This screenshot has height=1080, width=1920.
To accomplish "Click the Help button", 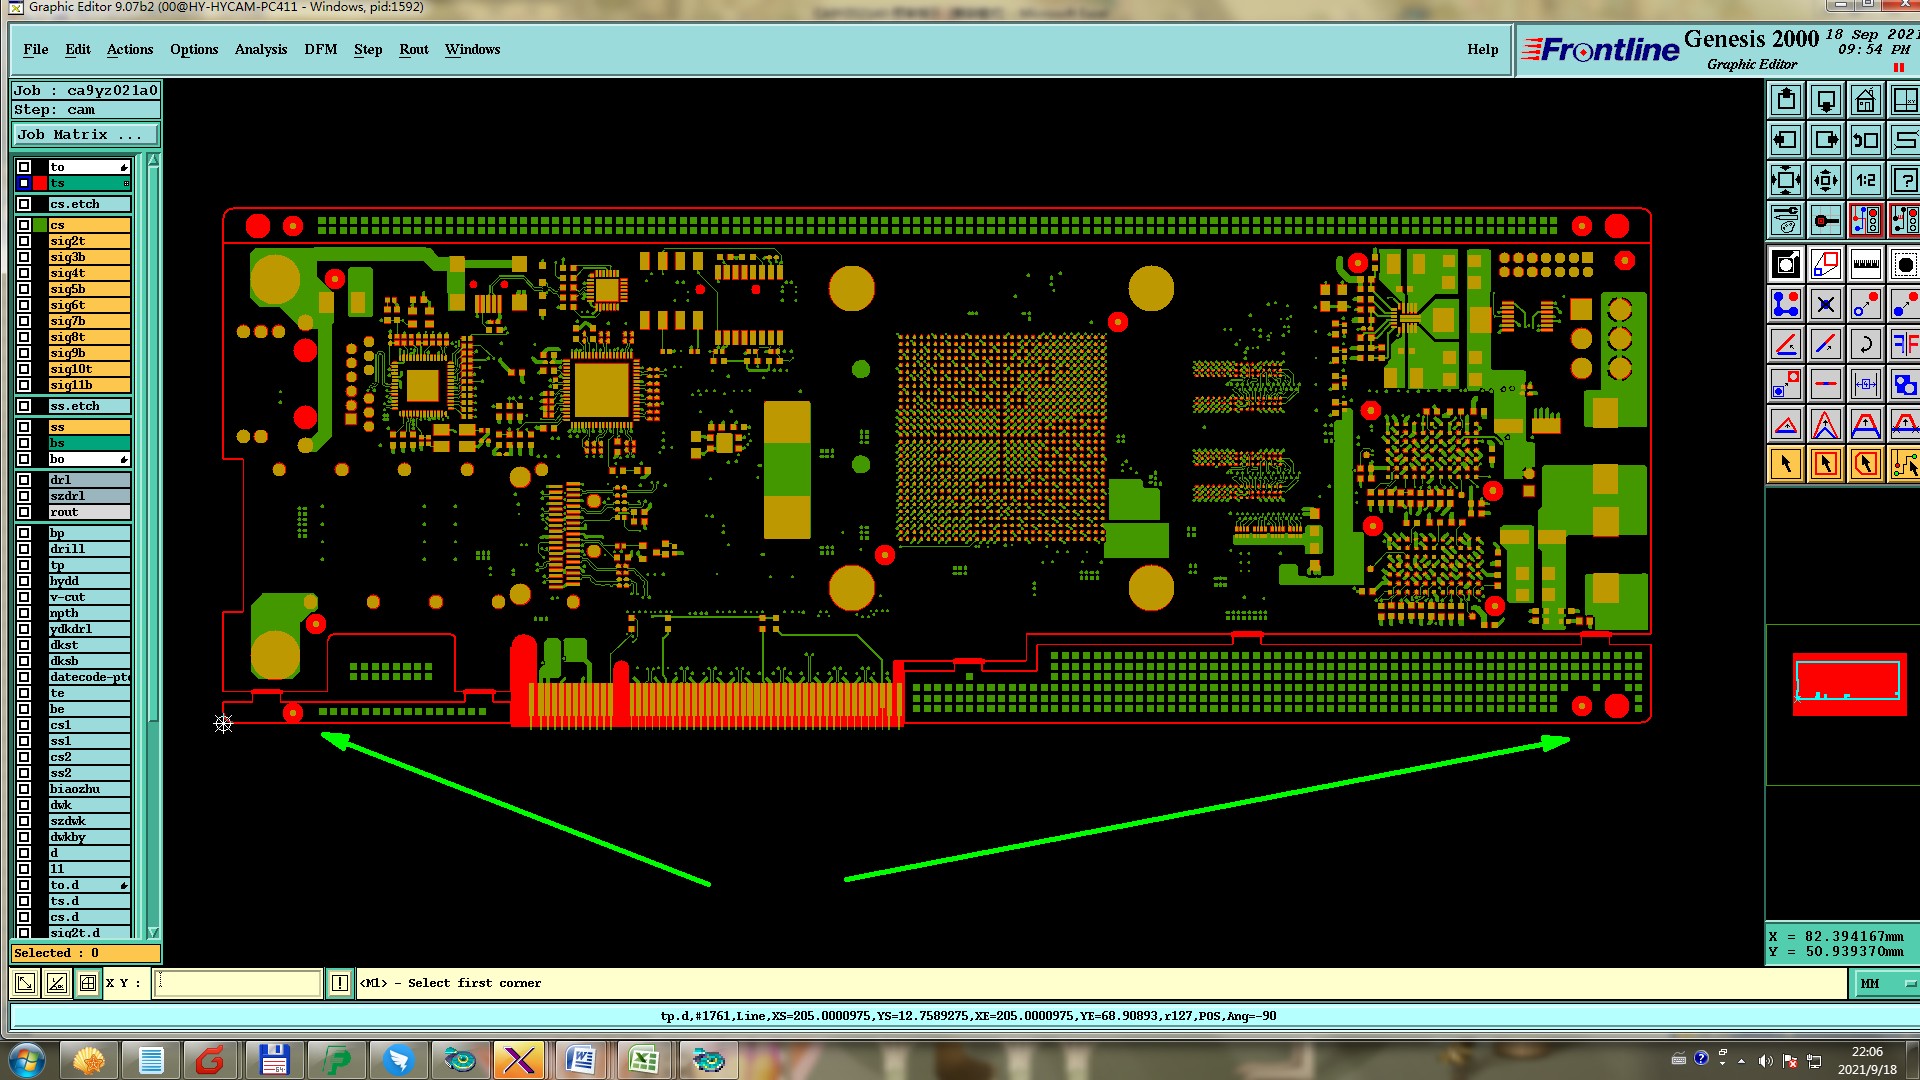I will click(x=1482, y=49).
